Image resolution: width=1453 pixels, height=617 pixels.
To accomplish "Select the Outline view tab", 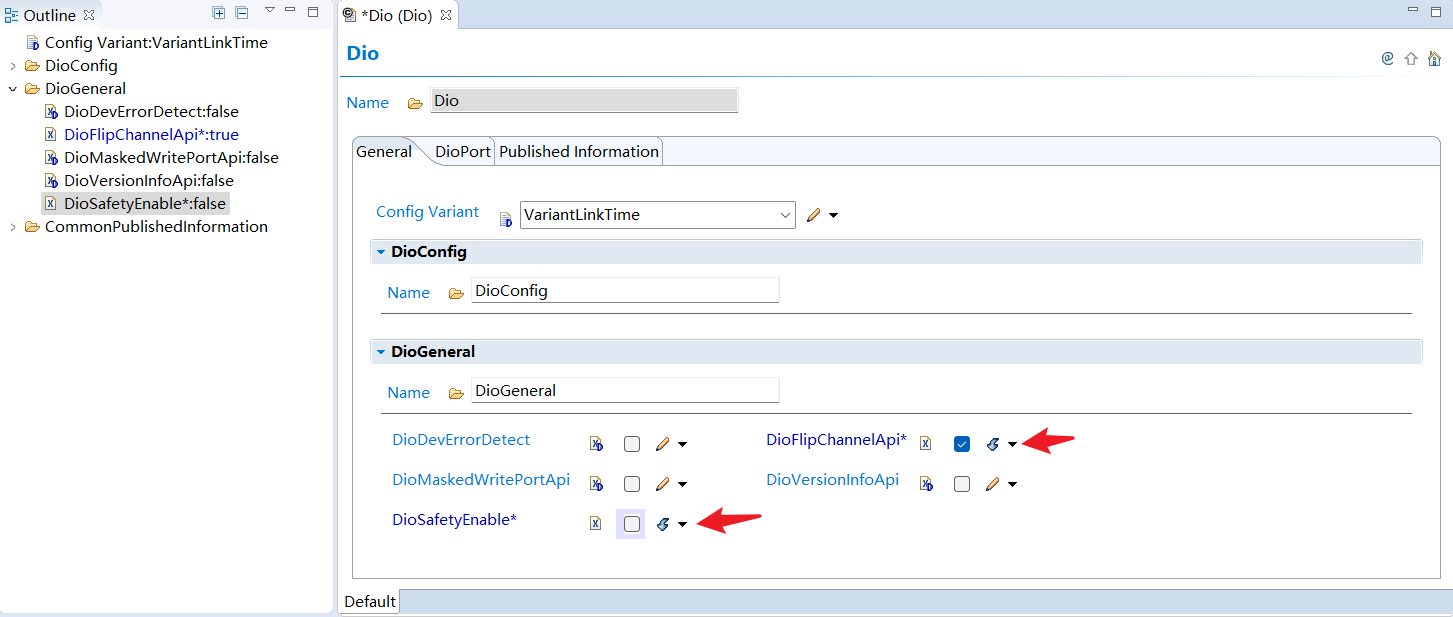I will click(x=50, y=15).
